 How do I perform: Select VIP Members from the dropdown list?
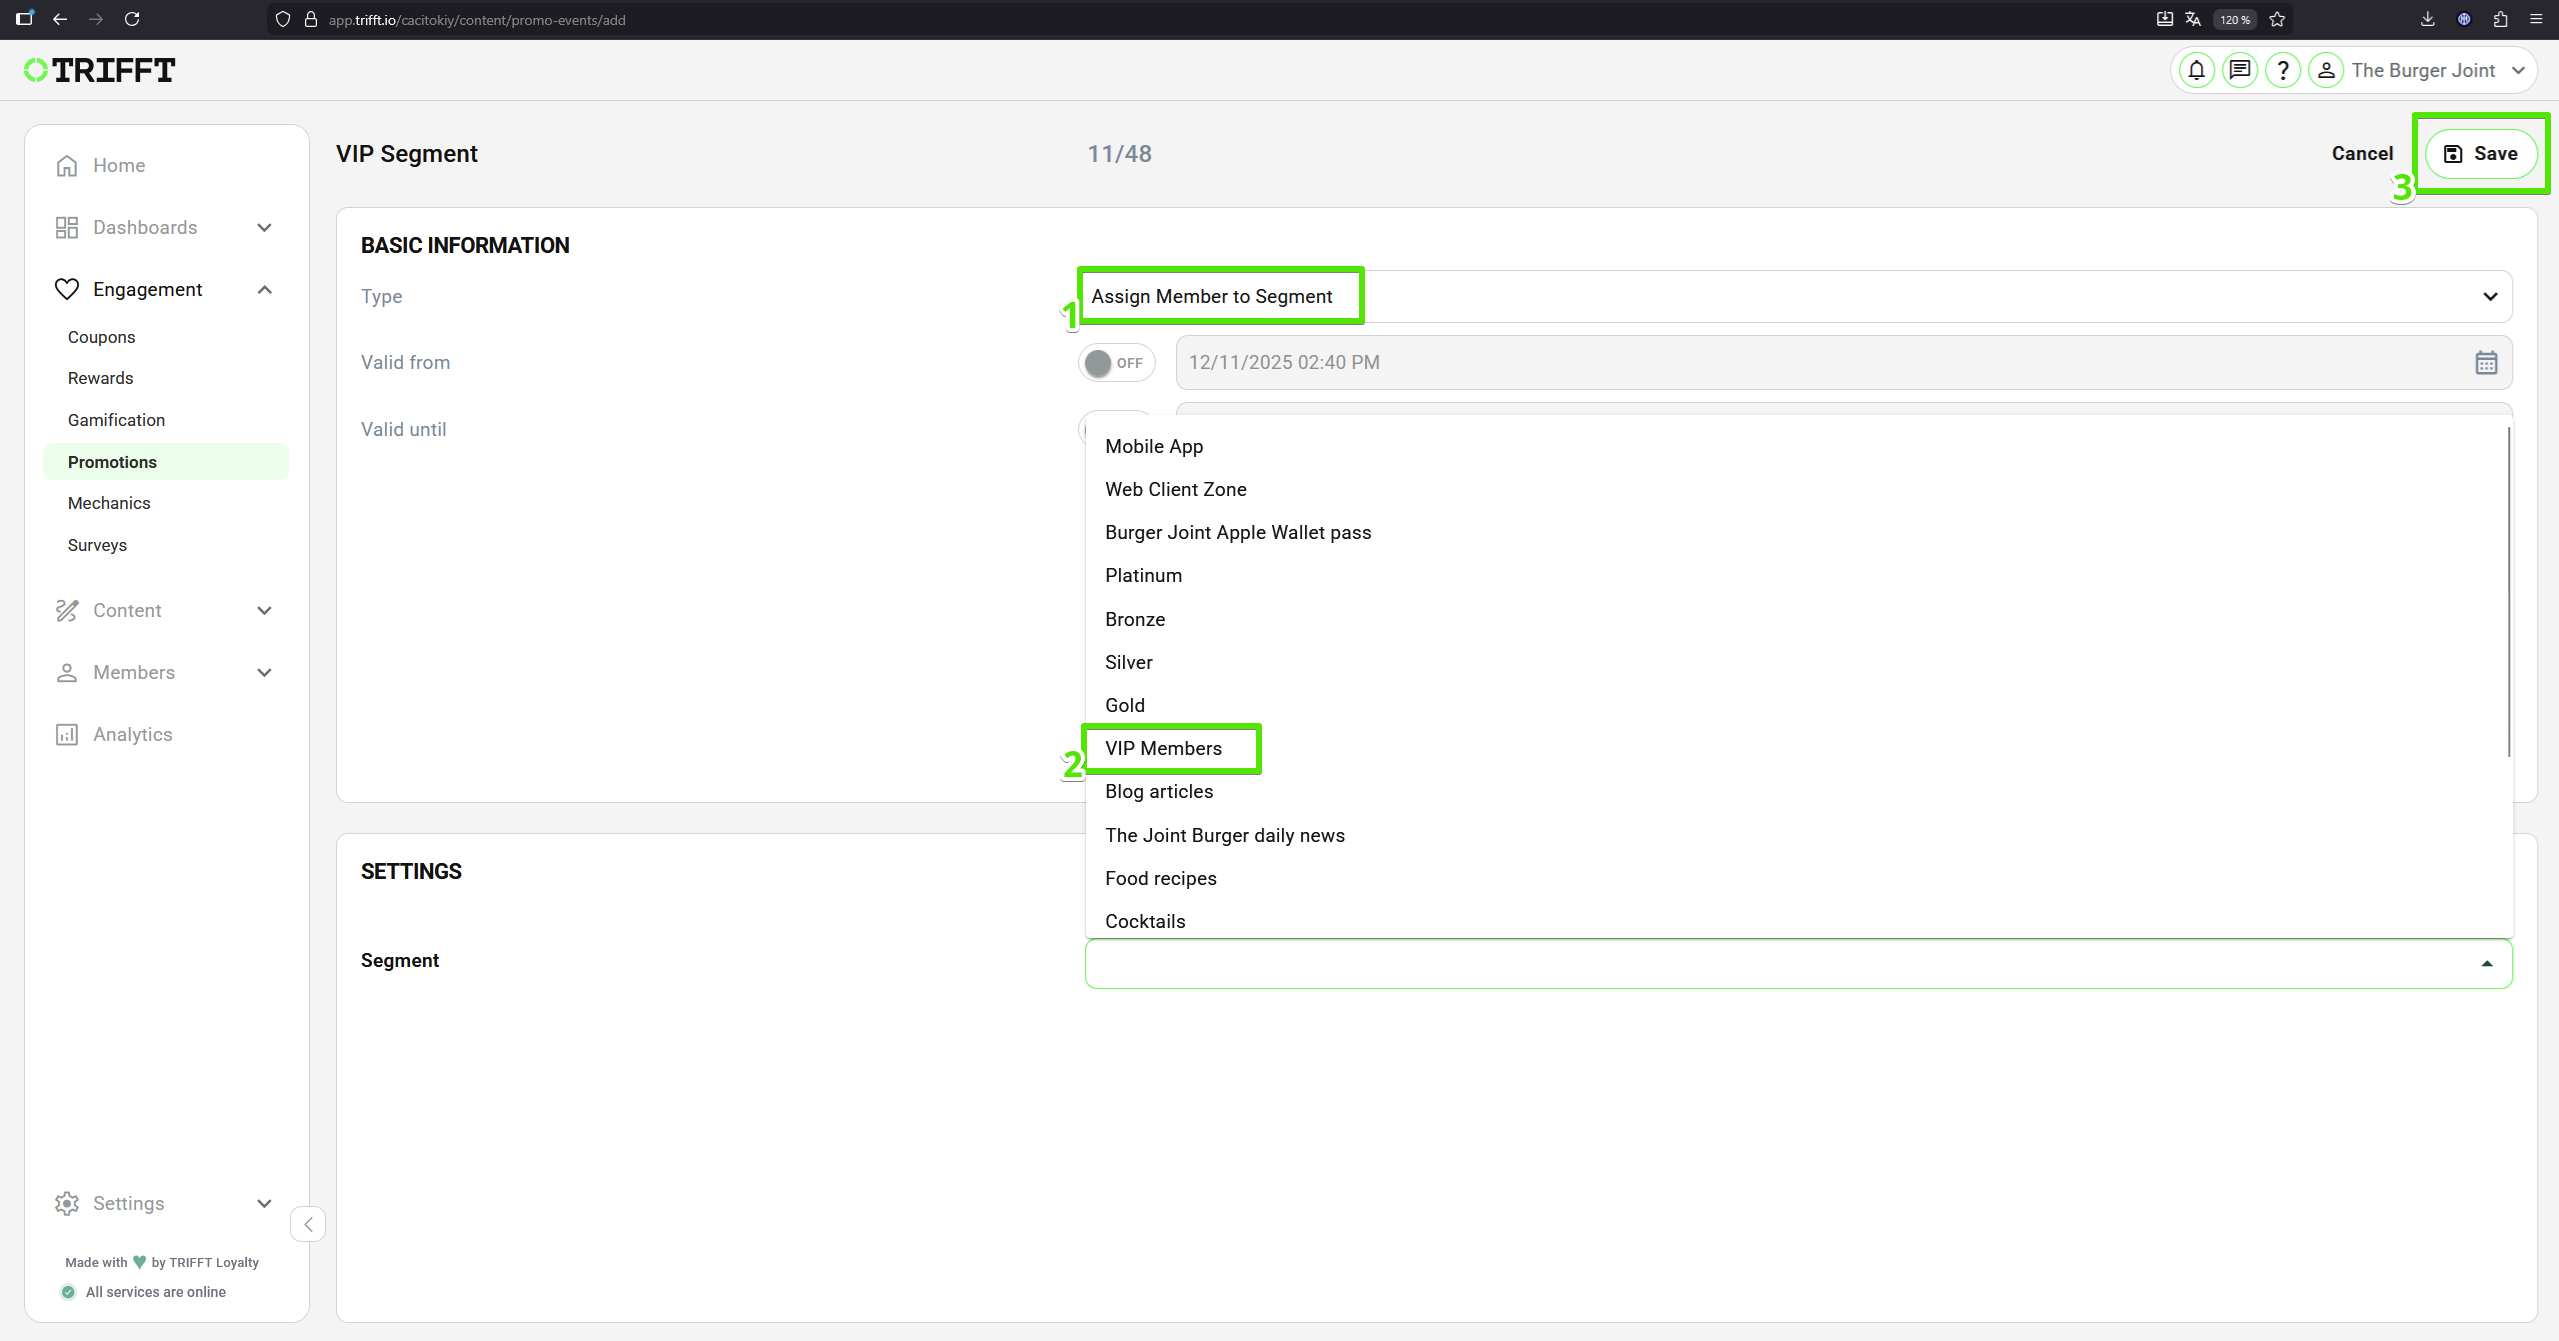pyautogui.click(x=1163, y=748)
